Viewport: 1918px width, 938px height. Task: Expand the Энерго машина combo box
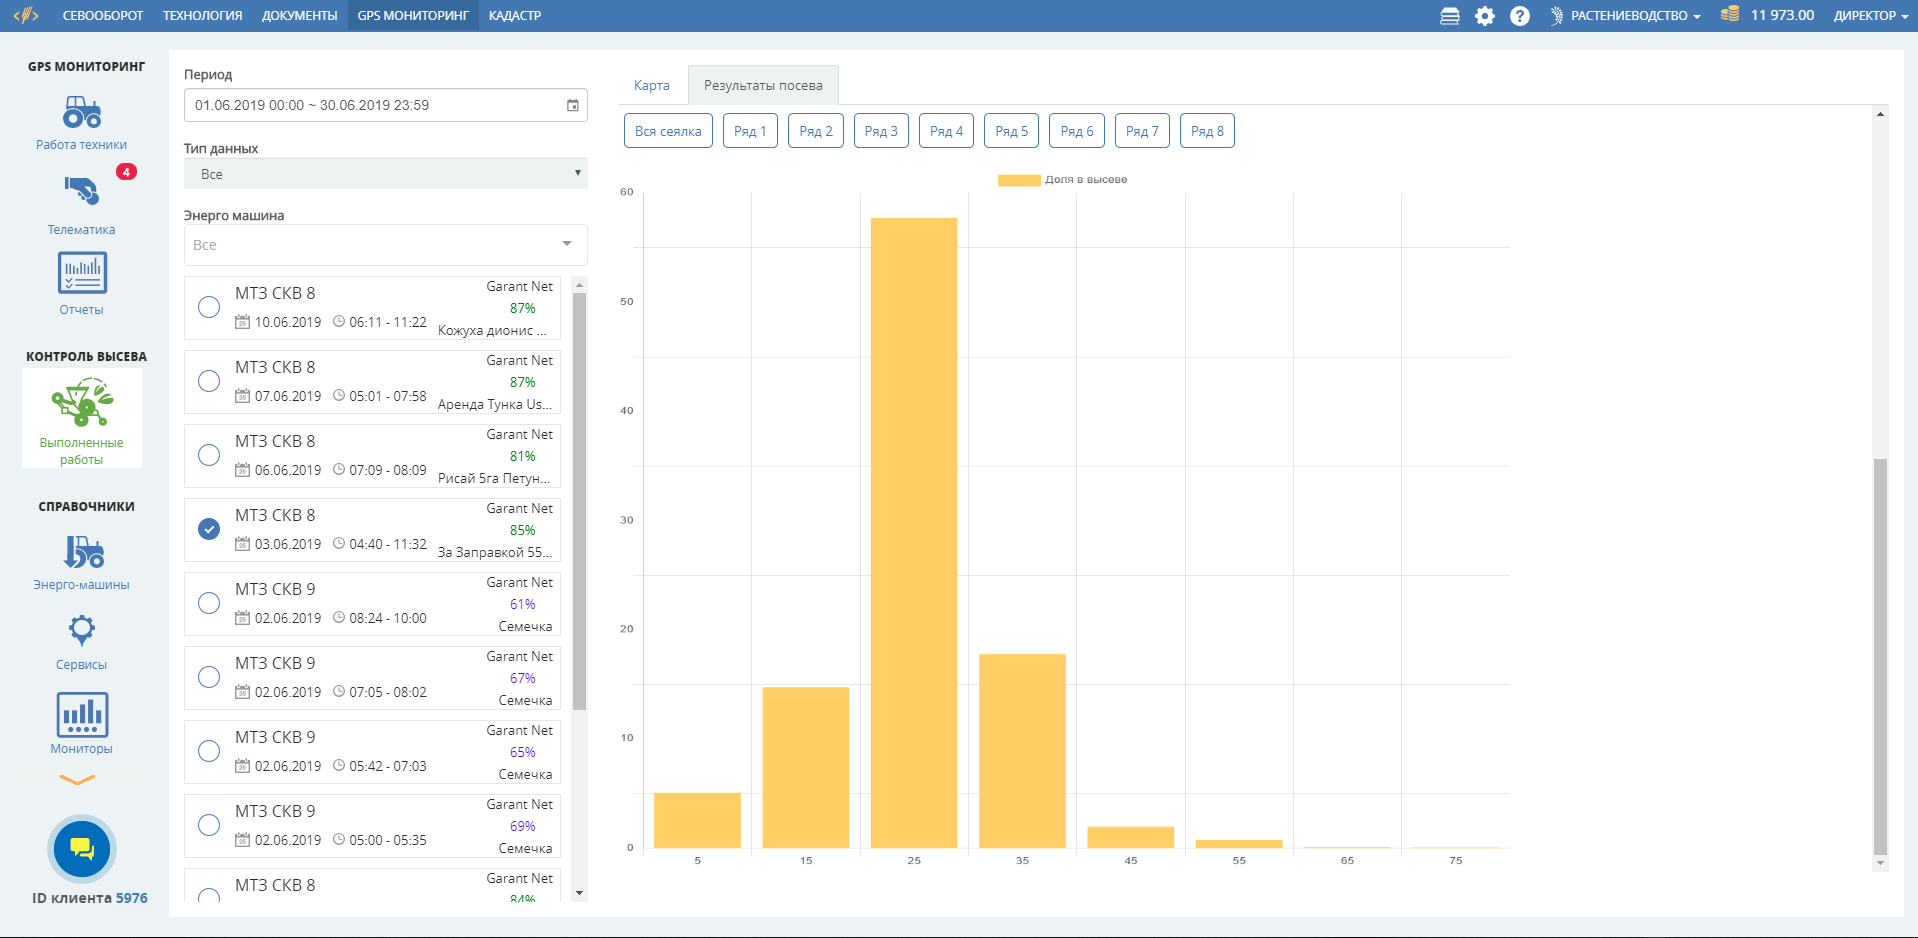(385, 245)
